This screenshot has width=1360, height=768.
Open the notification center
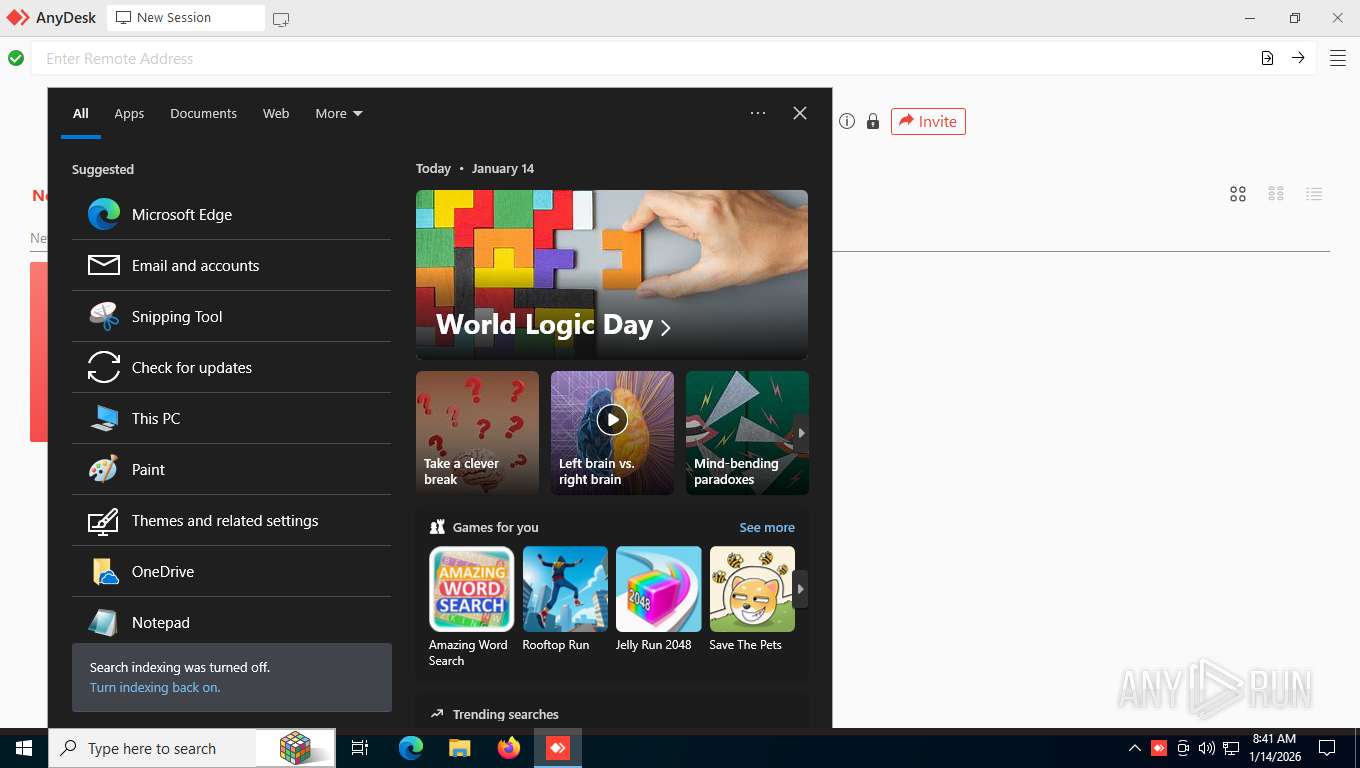click(1327, 748)
